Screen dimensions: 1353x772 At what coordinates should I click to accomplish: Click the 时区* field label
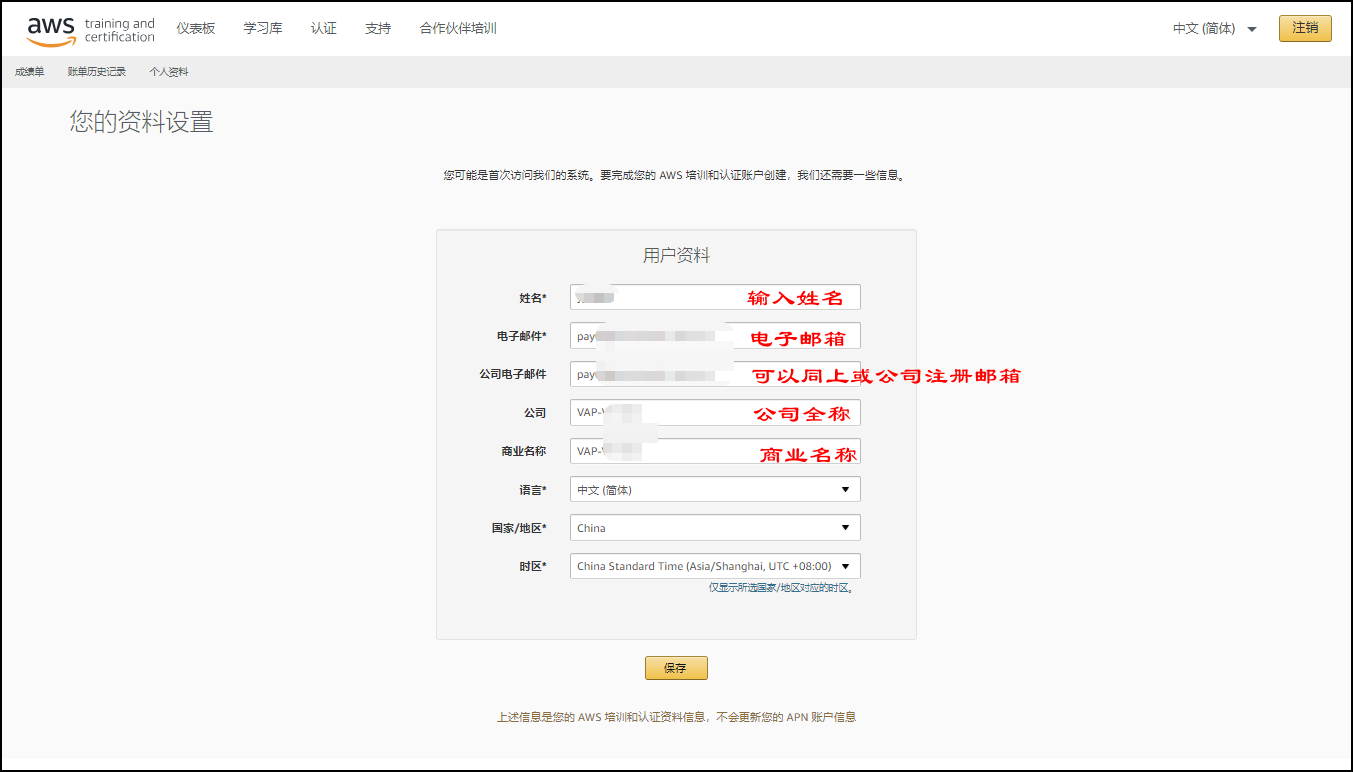[x=532, y=566]
